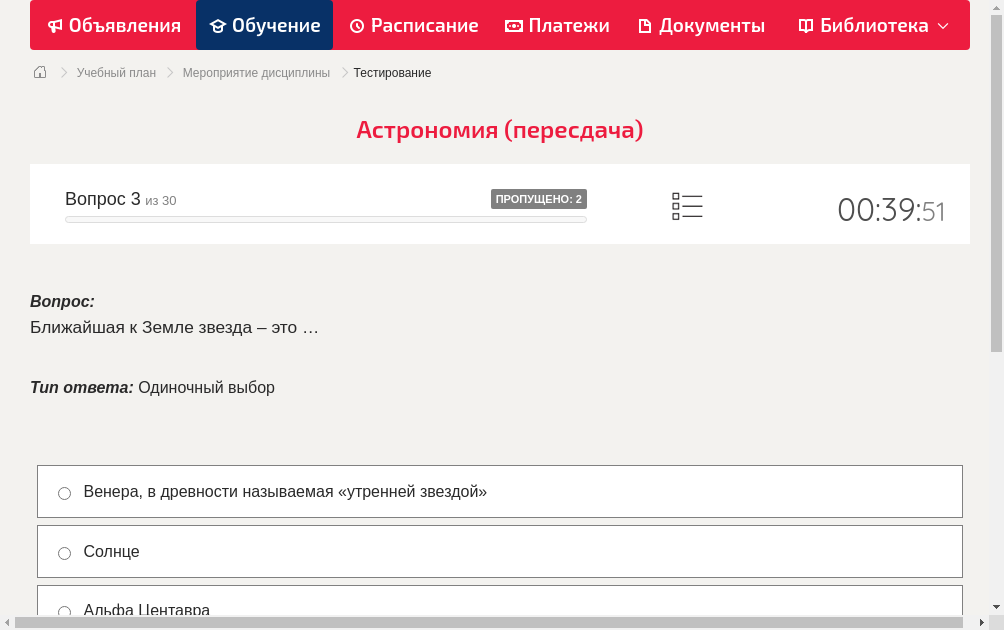The image size is (1004, 630).
Task: Open the Учебный план breadcrumb link
Action: click(117, 72)
